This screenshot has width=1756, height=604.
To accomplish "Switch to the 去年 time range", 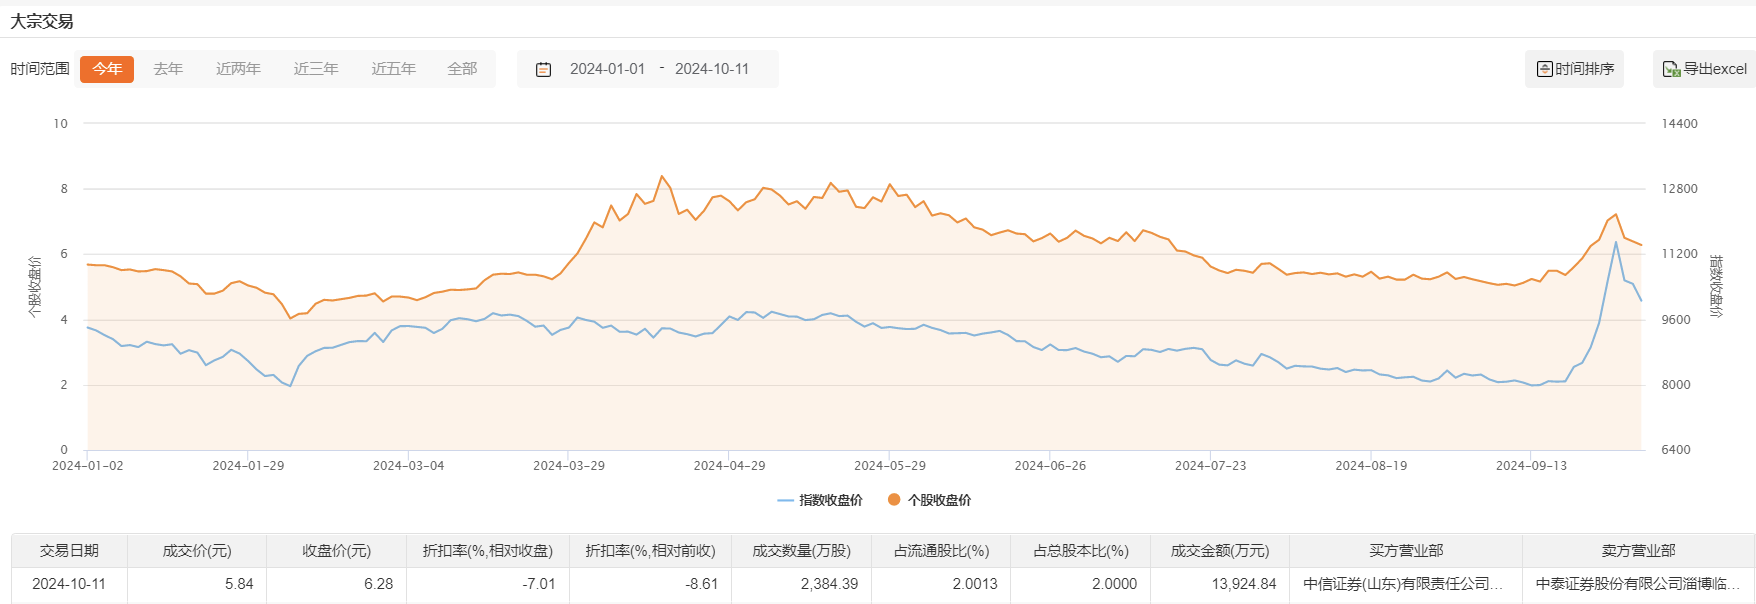I will pos(168,69).
